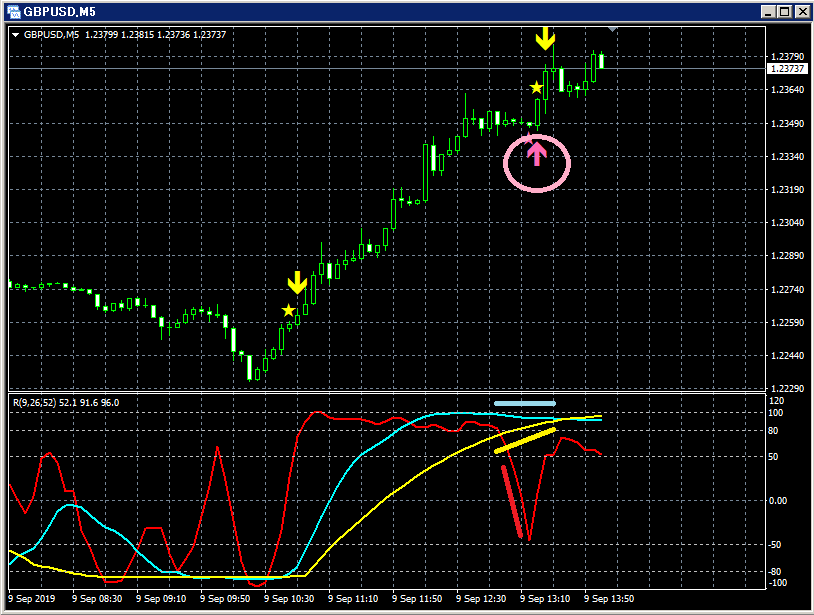The image size is (814, 615).
Task: Click the 9 Sep 13:50 time label
Action: 608,598
